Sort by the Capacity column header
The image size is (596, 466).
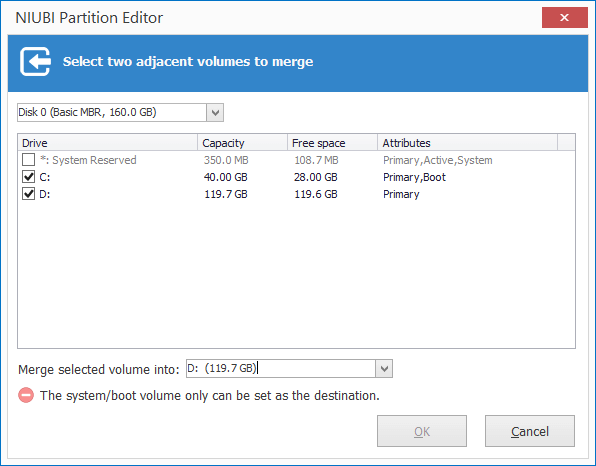pyautogui.click(x=243, y=143)
